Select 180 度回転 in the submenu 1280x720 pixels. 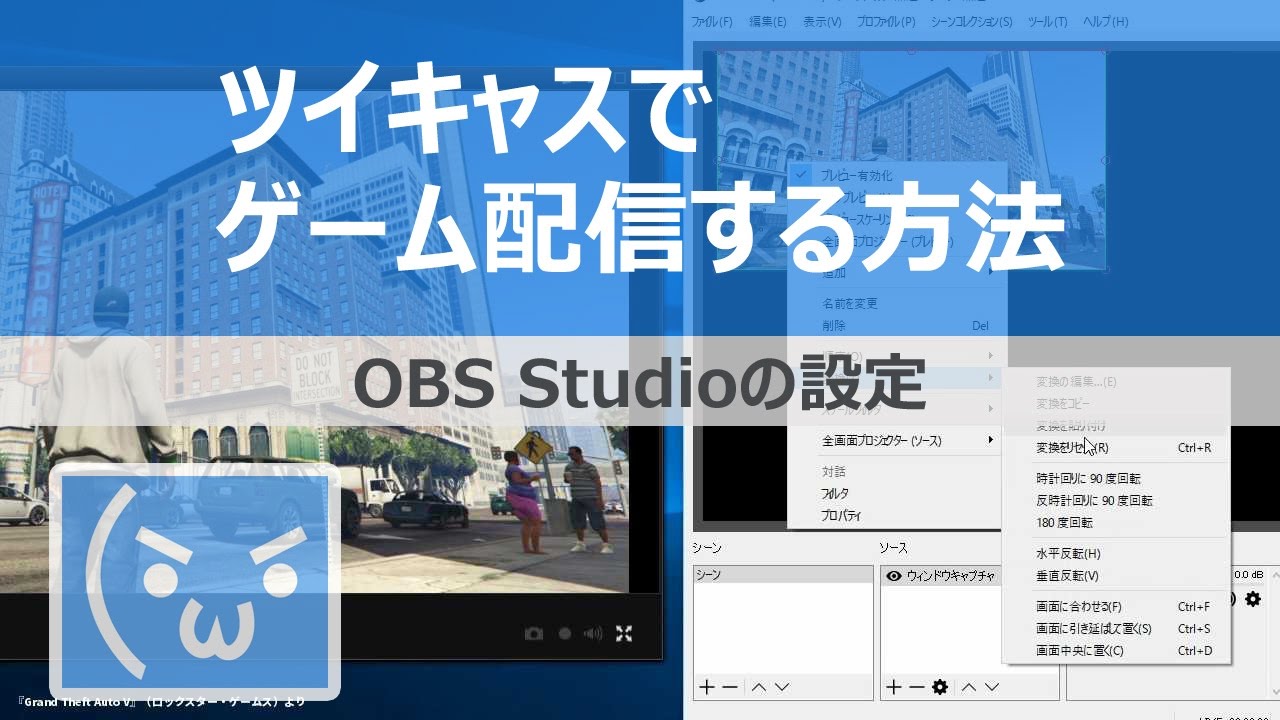coord(1117,522)
